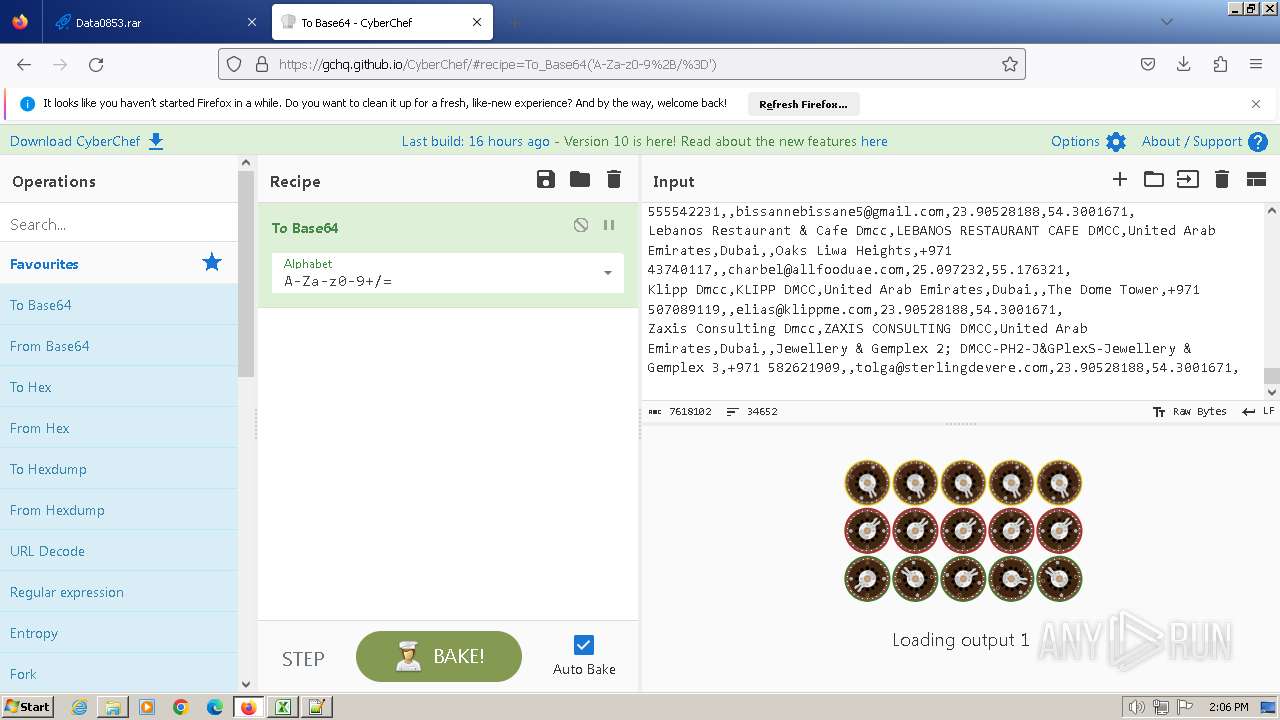Viewport: 1280px width, 720px height.
Task: Clear the recipe with the trash icon
Action: [614, 180]
